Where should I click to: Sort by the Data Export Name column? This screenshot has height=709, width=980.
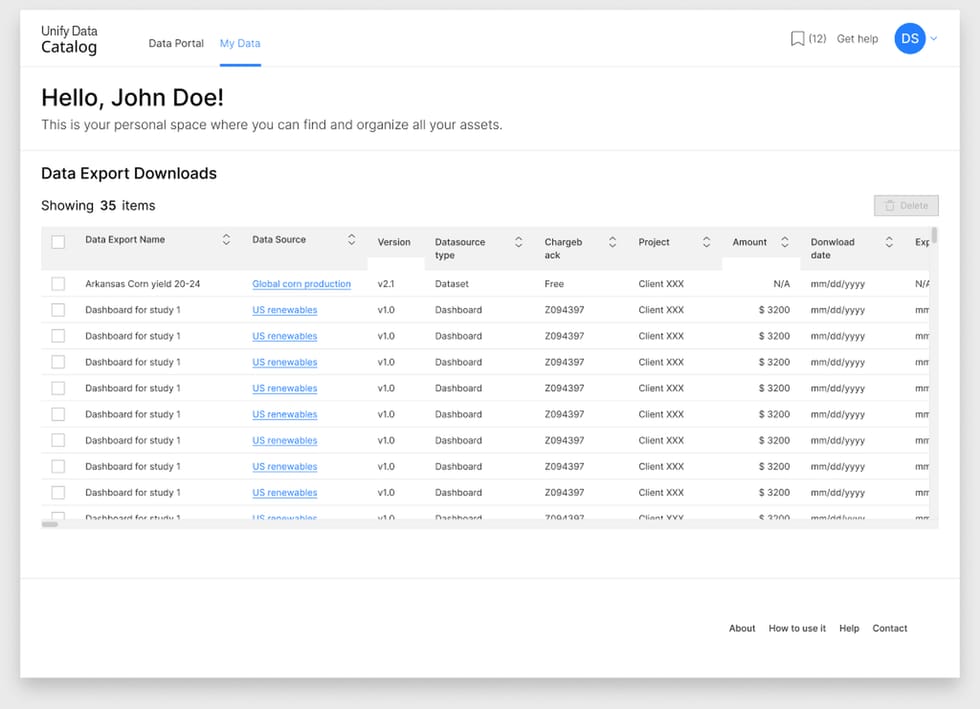pyautogui.click(x=226, y=239)
